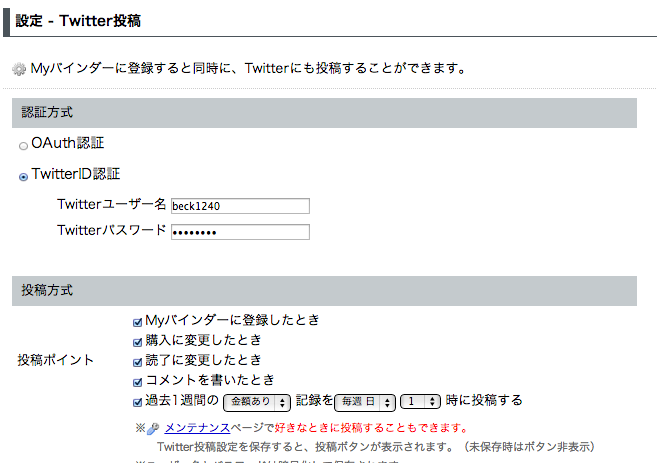Click the gear icon beside the Myバインダー description
Viewport: 657px width, 463px height.
coord(19,69)
